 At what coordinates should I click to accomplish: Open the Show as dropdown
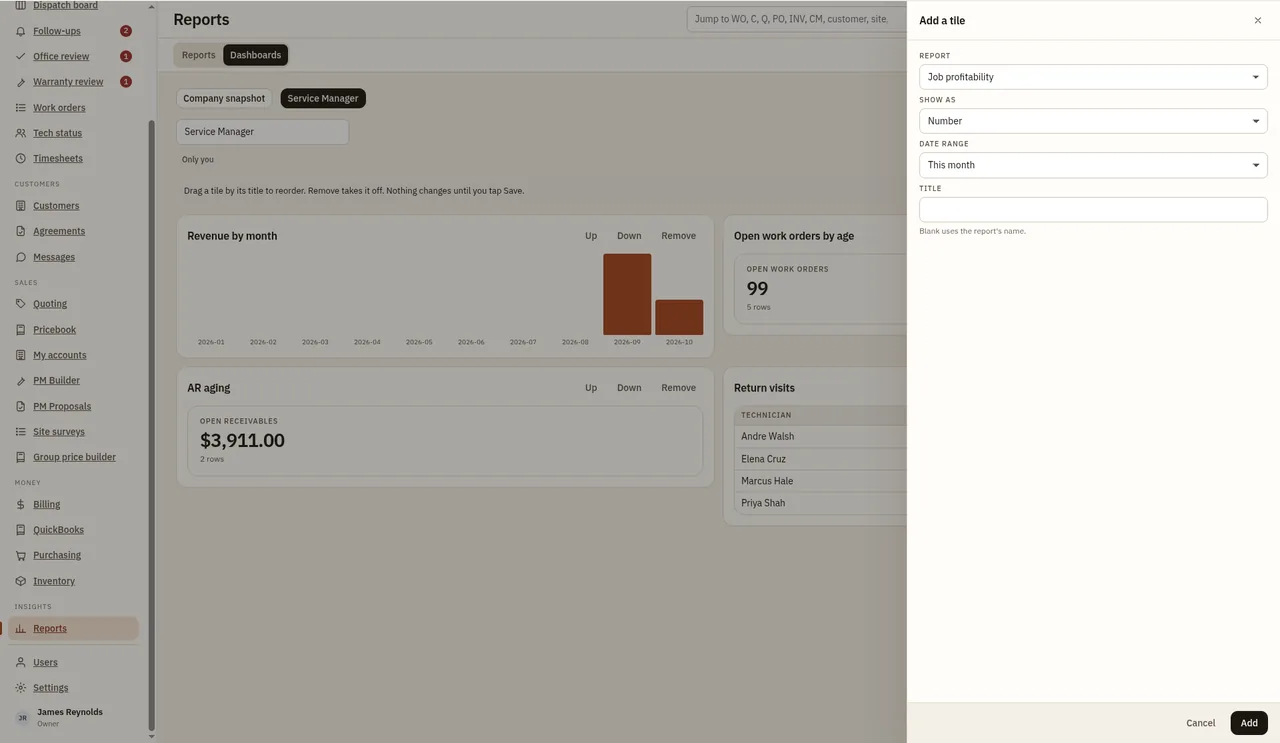(x=1093, y=121)
